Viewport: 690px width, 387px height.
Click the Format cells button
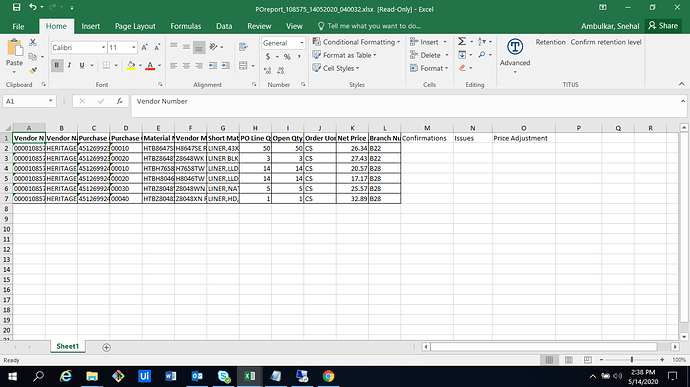click(x=429, y=68)
